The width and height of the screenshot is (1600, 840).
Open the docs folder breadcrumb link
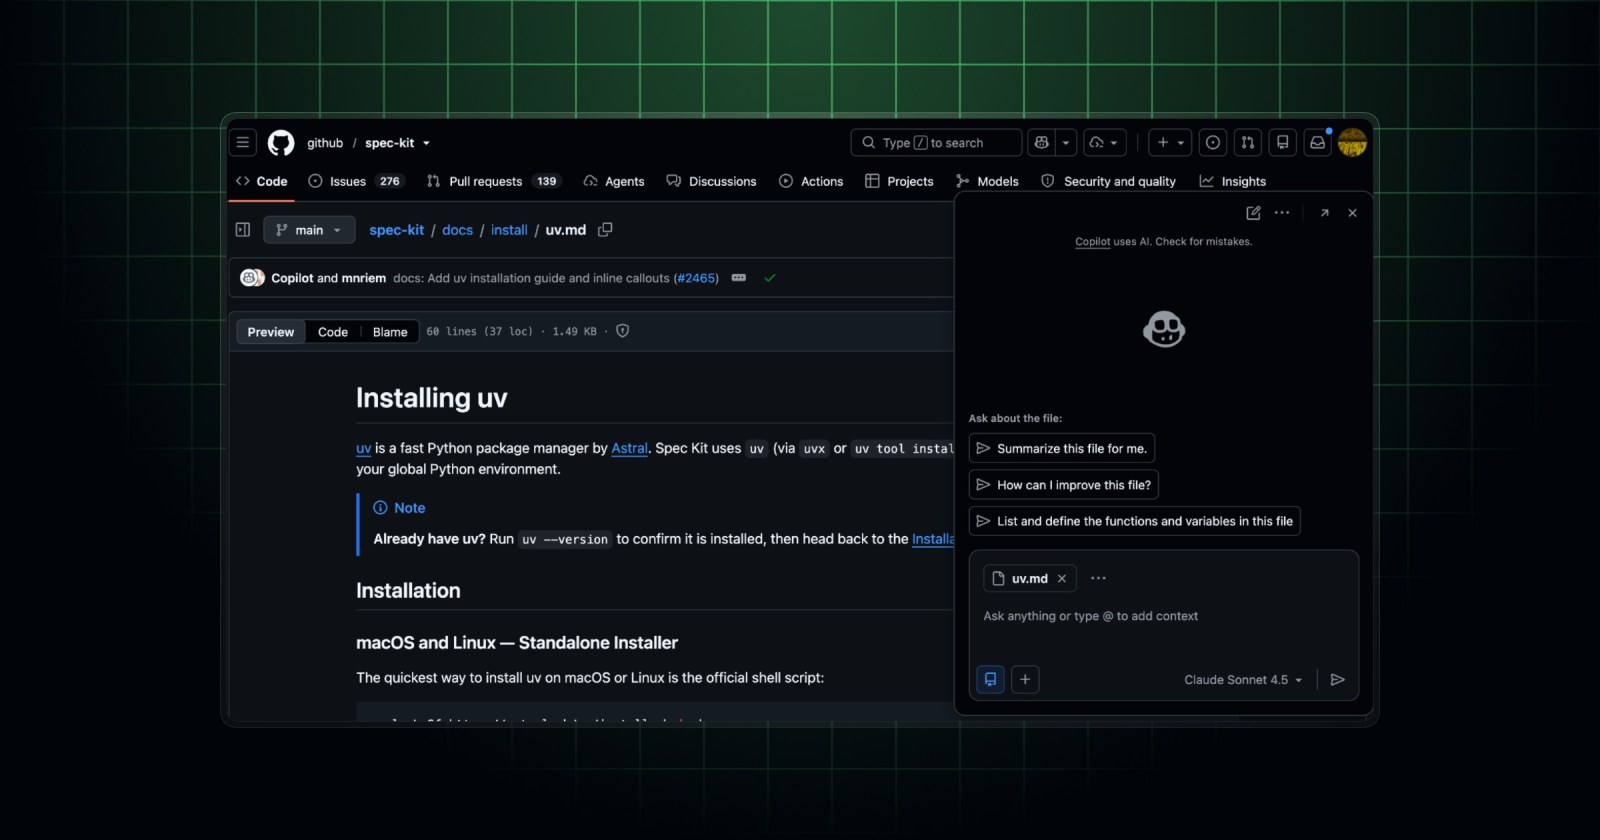click(457, 230)
